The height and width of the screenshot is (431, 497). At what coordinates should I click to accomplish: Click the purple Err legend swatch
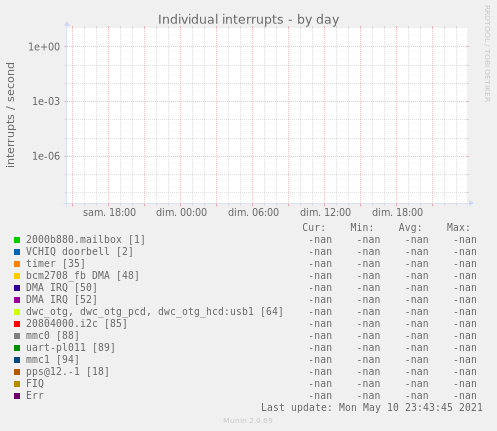(17, 396)
